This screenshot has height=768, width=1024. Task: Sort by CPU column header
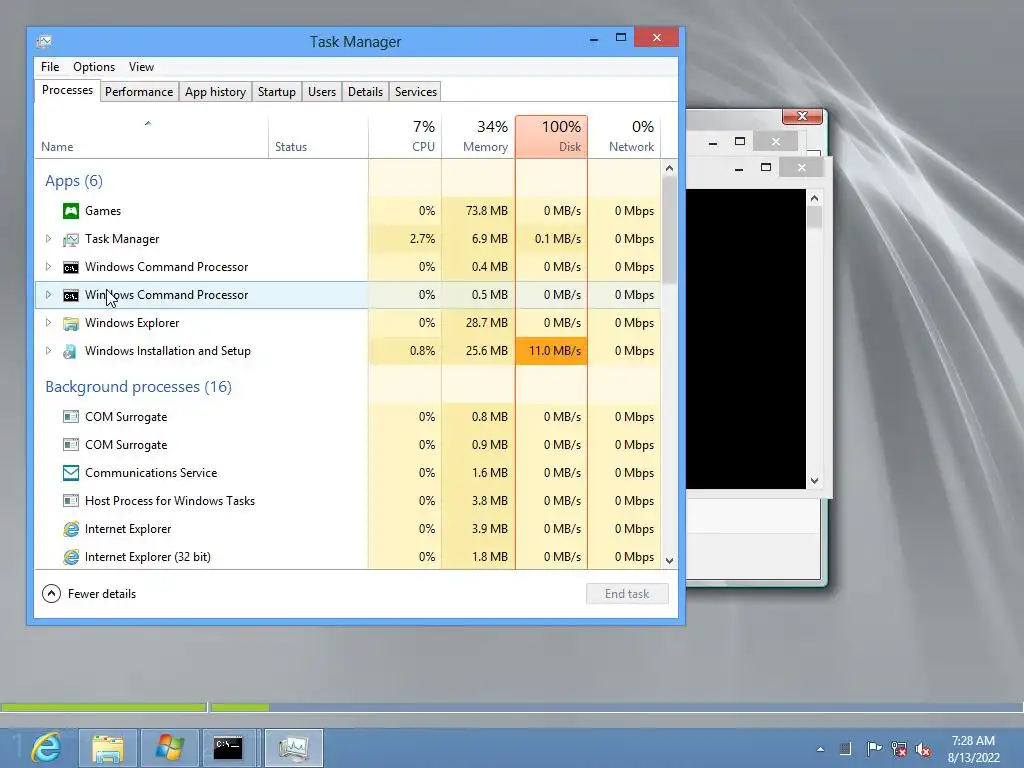(405, 137)
